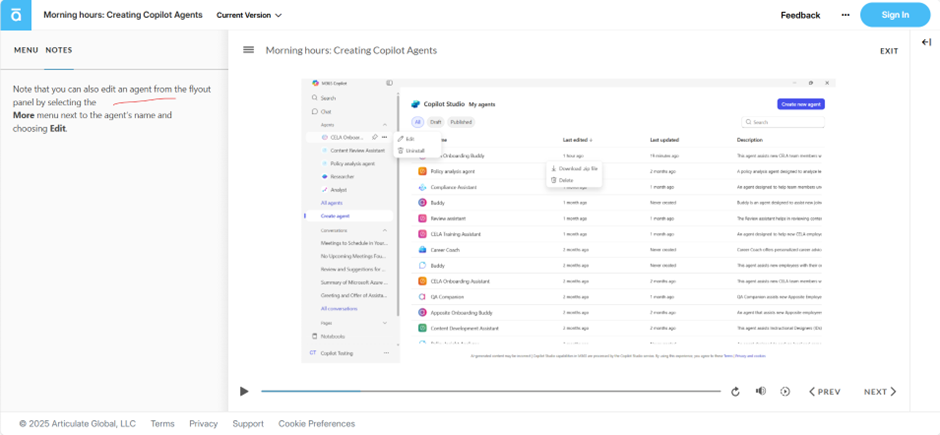940x435 pixels.
Task: Open the Terms link in the page footer
Action: point(162,424)
